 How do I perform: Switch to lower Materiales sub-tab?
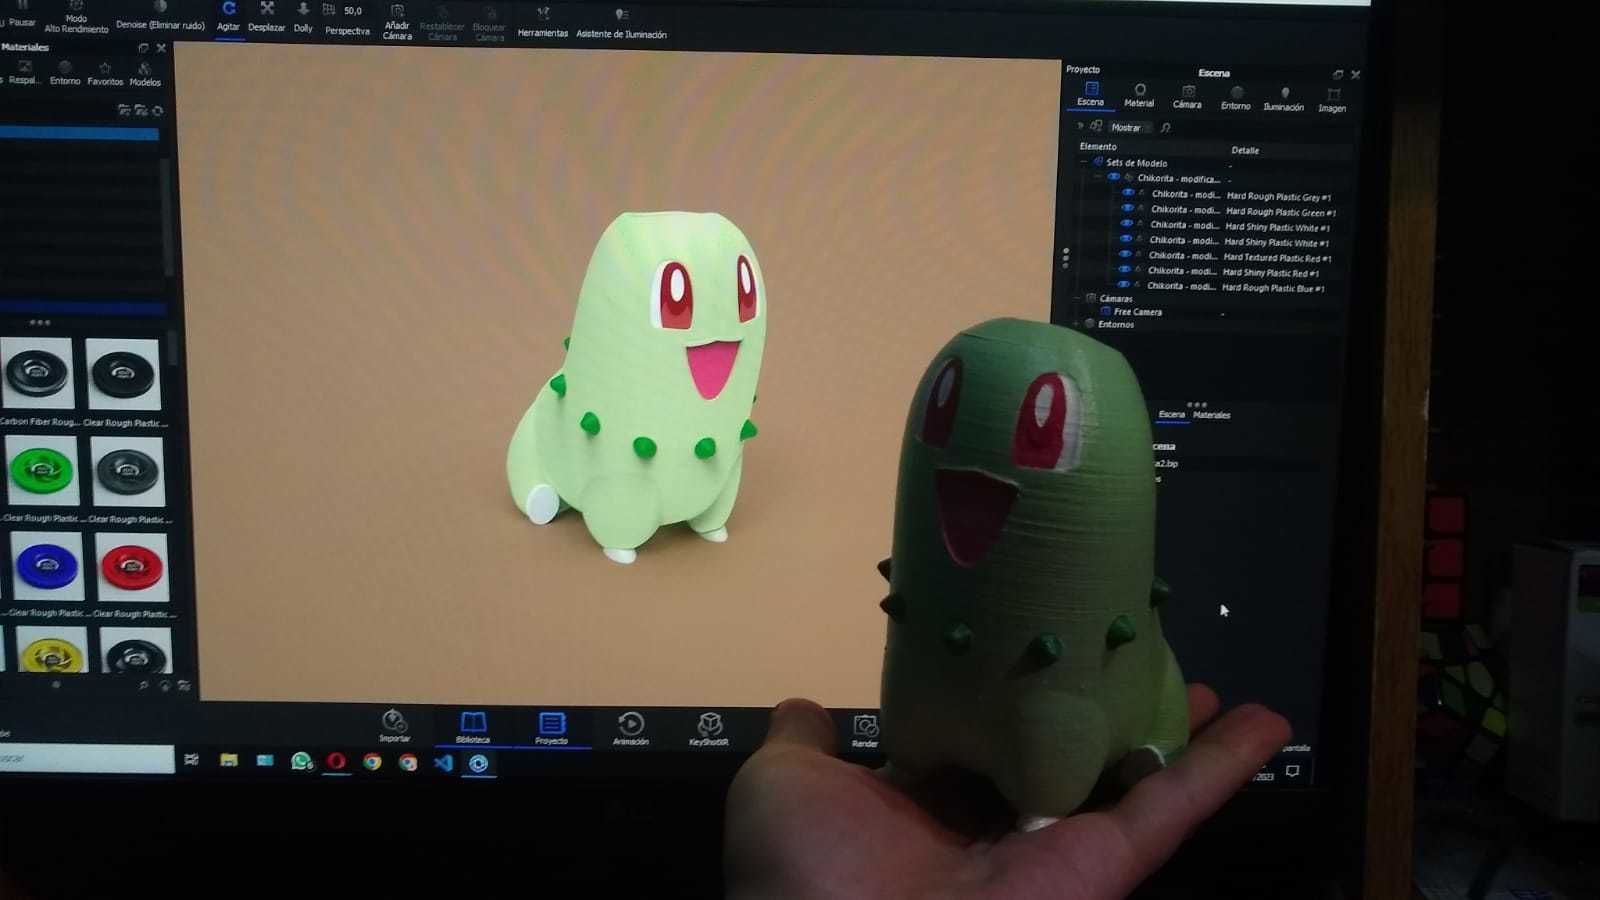[1212, 415]
